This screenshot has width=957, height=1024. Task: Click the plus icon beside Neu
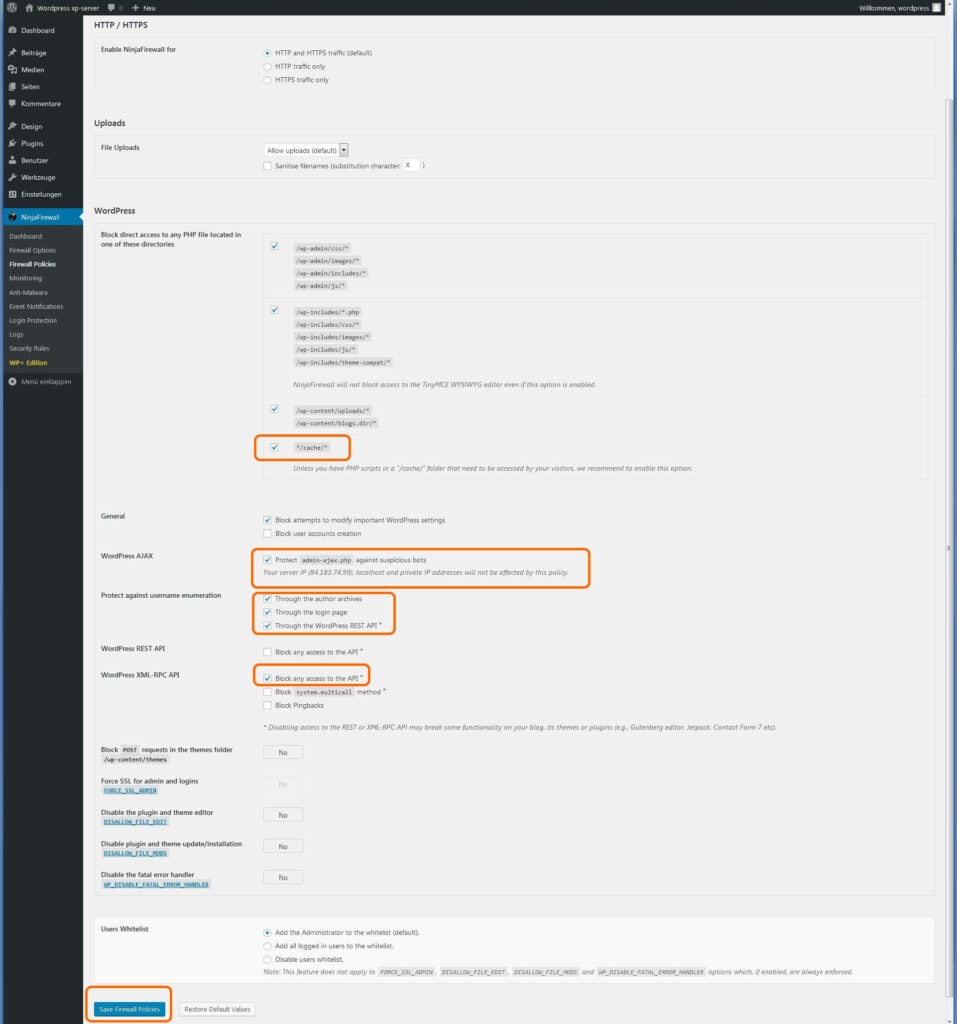pos(135,8)
